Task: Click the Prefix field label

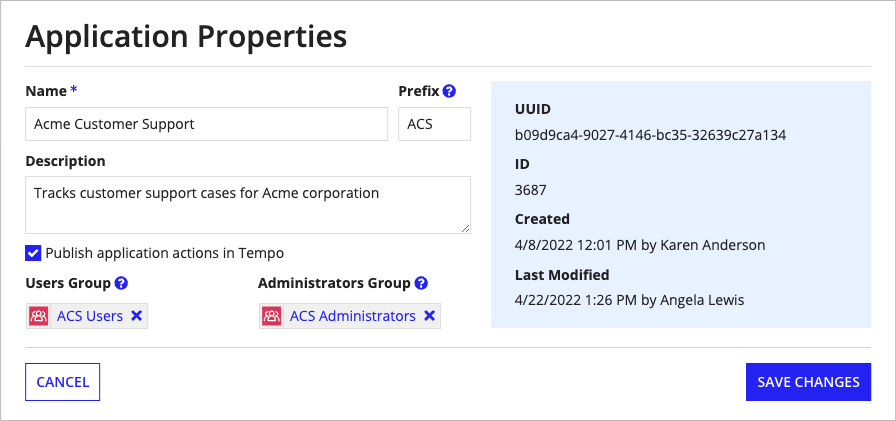Action: coord(419,91)
